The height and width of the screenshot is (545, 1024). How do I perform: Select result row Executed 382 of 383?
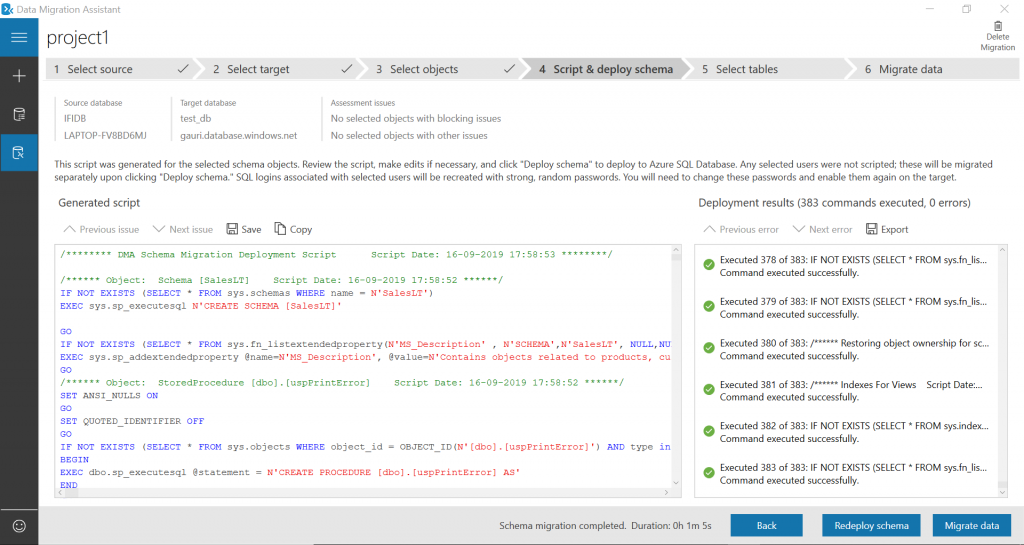pos(846,432)
